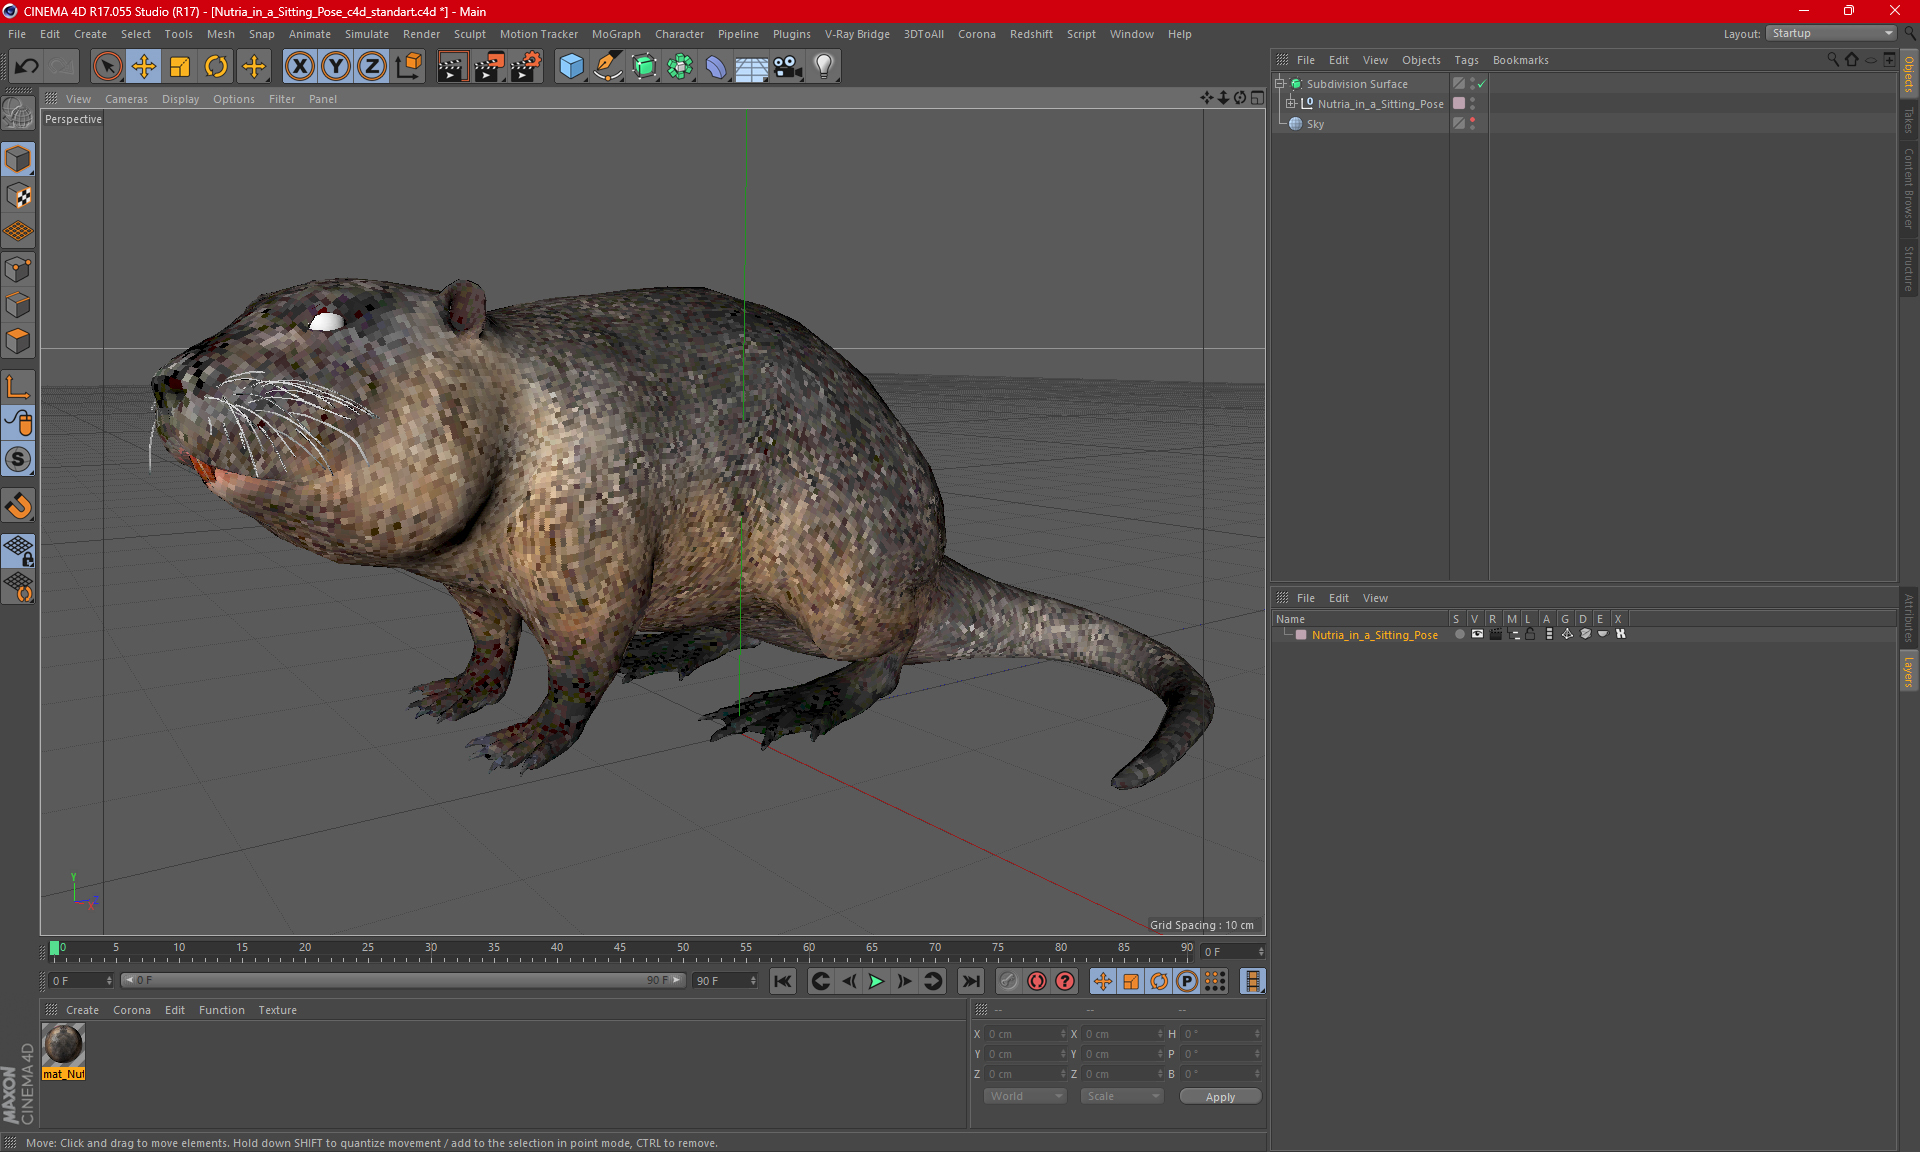Open the Deformer bend icon
The height and width of the screenshot is (1152, 1920).
coord(716,67)
